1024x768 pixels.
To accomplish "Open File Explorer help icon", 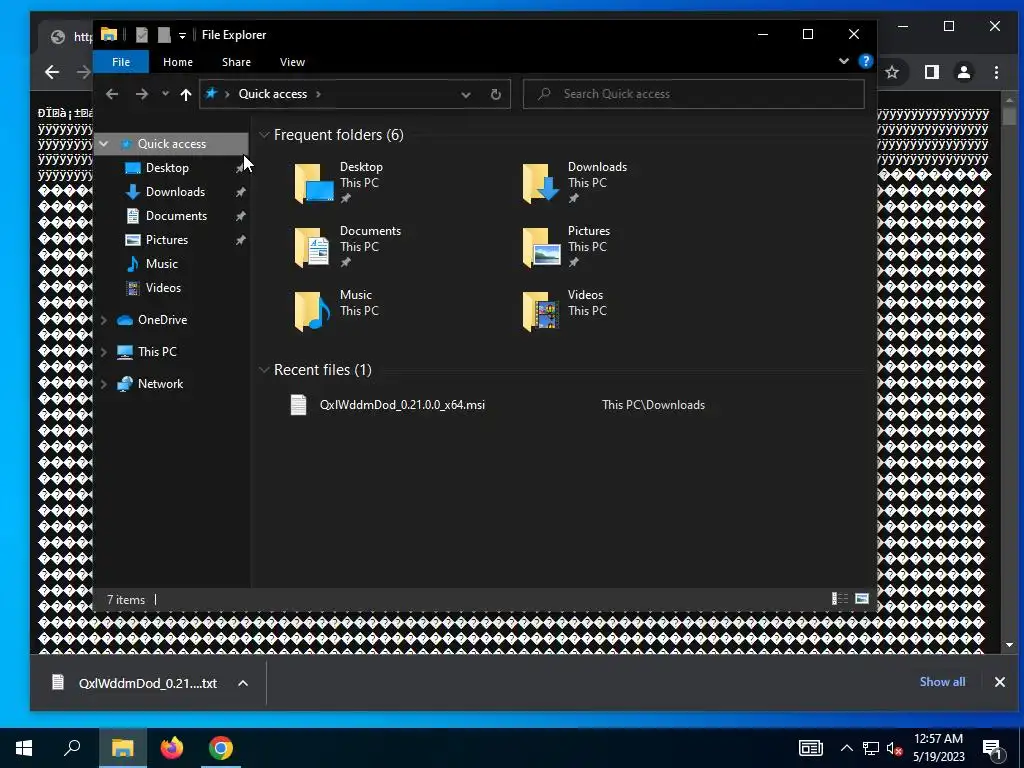I will (x=865, y=61).
